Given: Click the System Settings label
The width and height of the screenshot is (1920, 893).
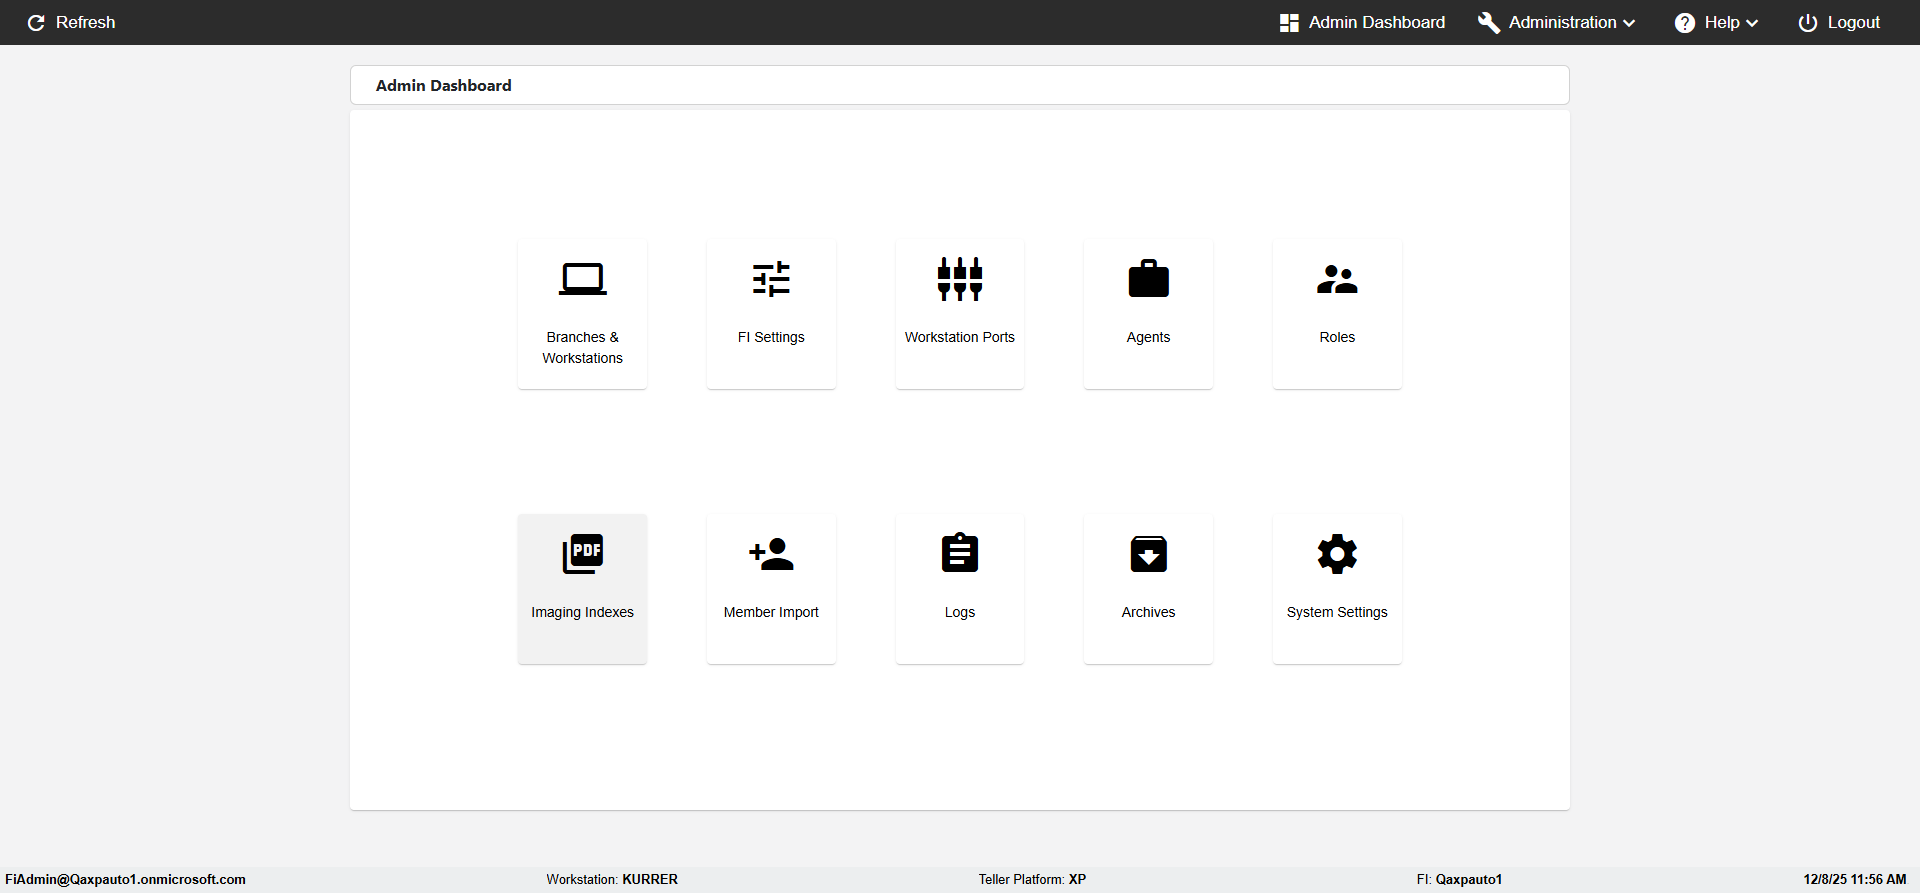Looking at the screenshot, I should 1337,612.
